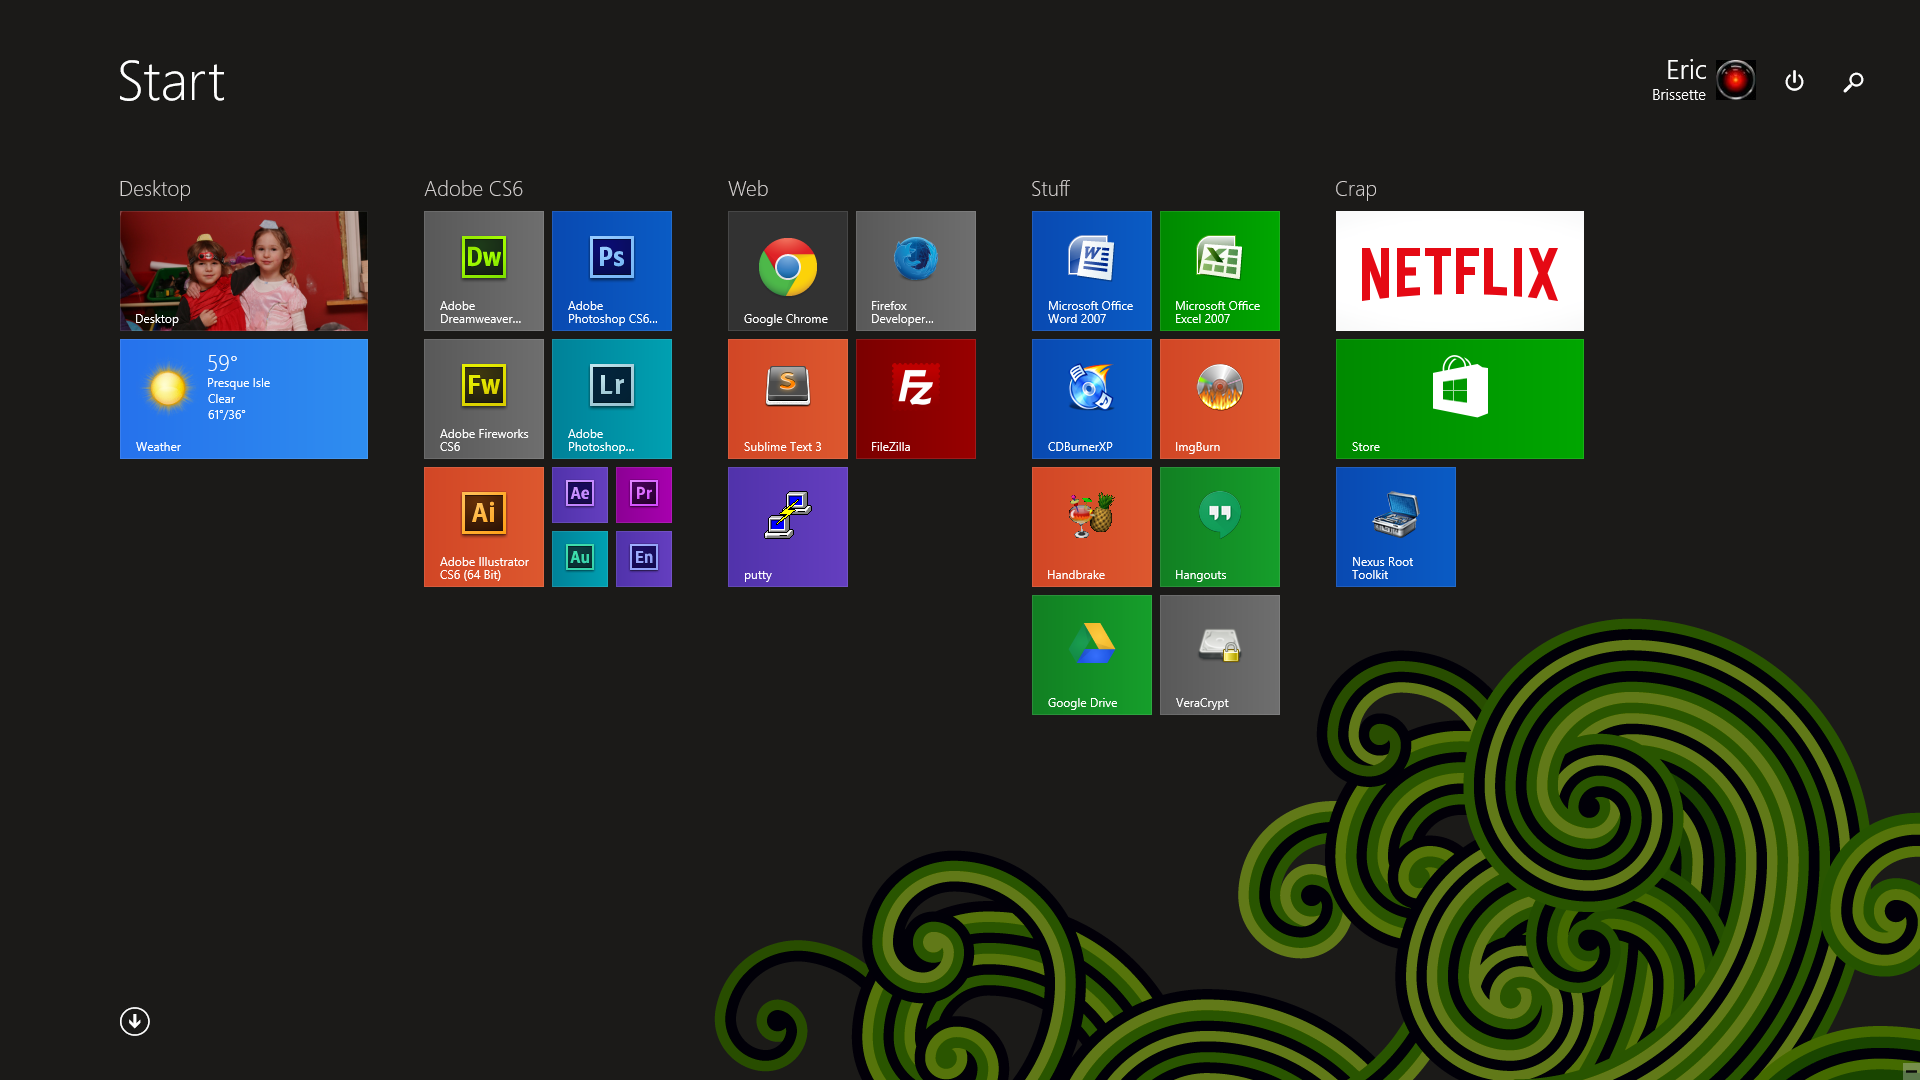Launch the ImgBurn tile

[1220, 399]
